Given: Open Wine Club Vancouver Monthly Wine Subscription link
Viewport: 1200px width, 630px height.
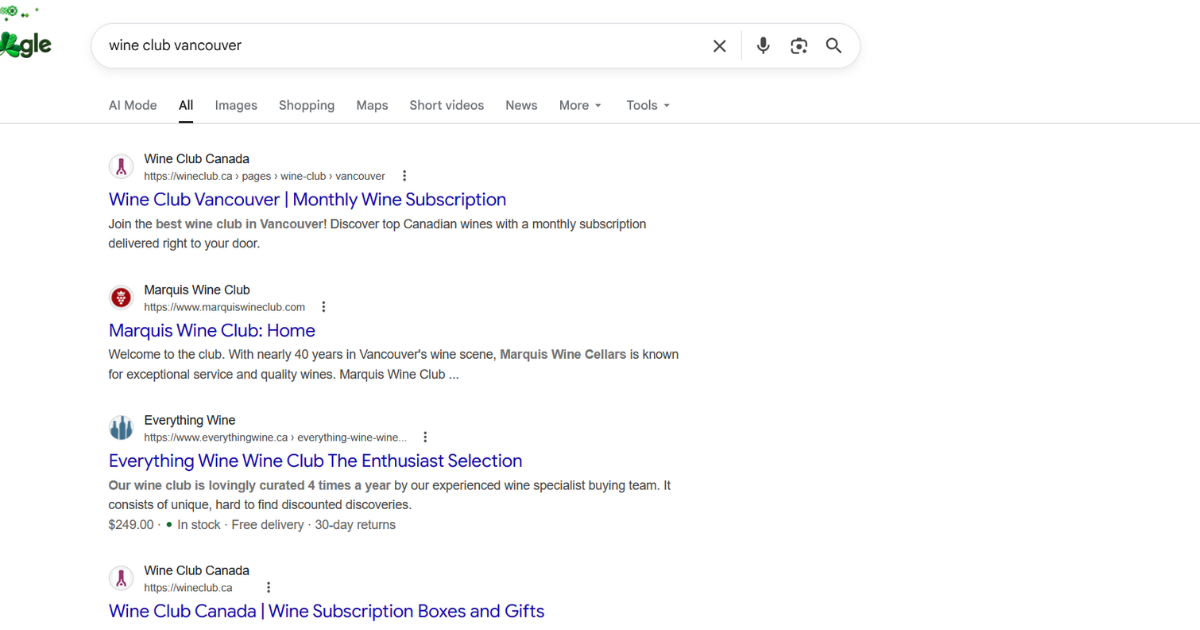Looking at the screenshot, I should tap(308, 199).
